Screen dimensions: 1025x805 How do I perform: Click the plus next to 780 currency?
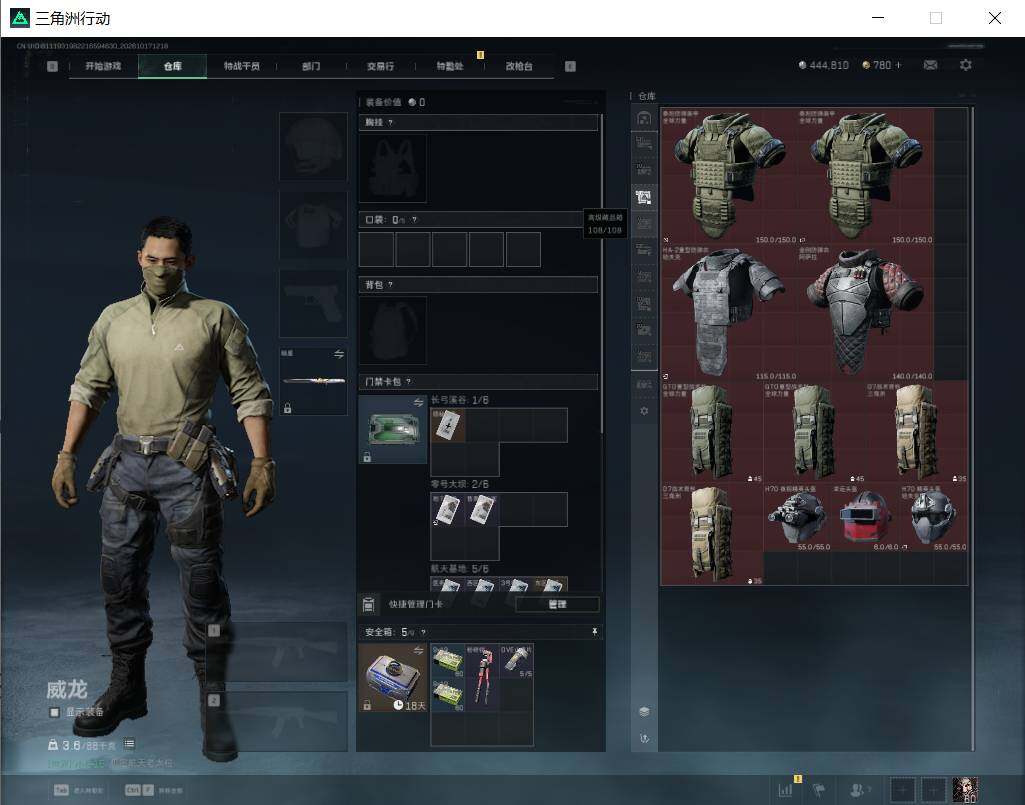click(898, 65)
